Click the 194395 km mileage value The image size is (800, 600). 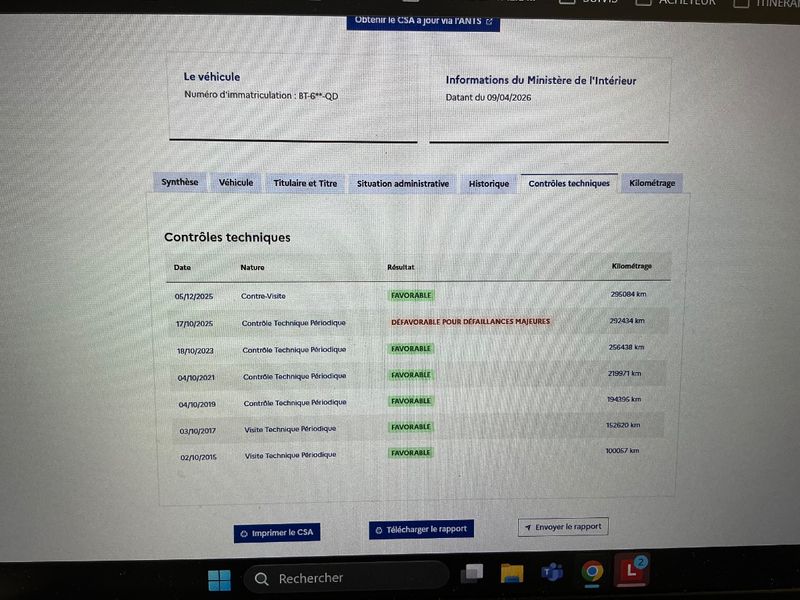click(x=624, y=399)
